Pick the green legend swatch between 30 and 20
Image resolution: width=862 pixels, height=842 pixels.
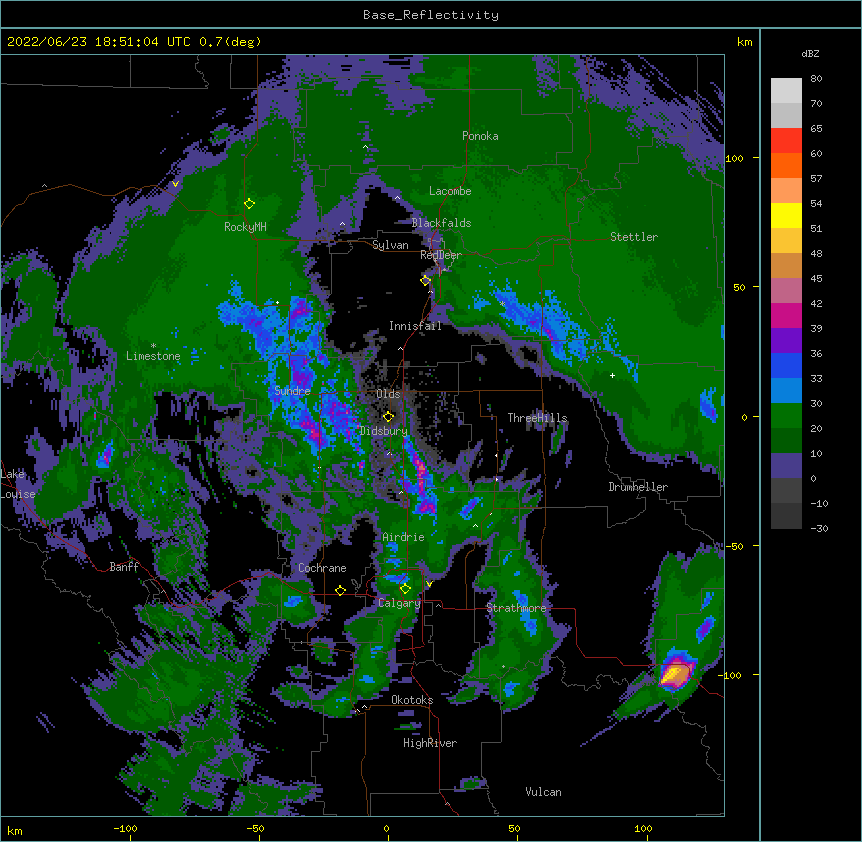click(x=786, y=416)
